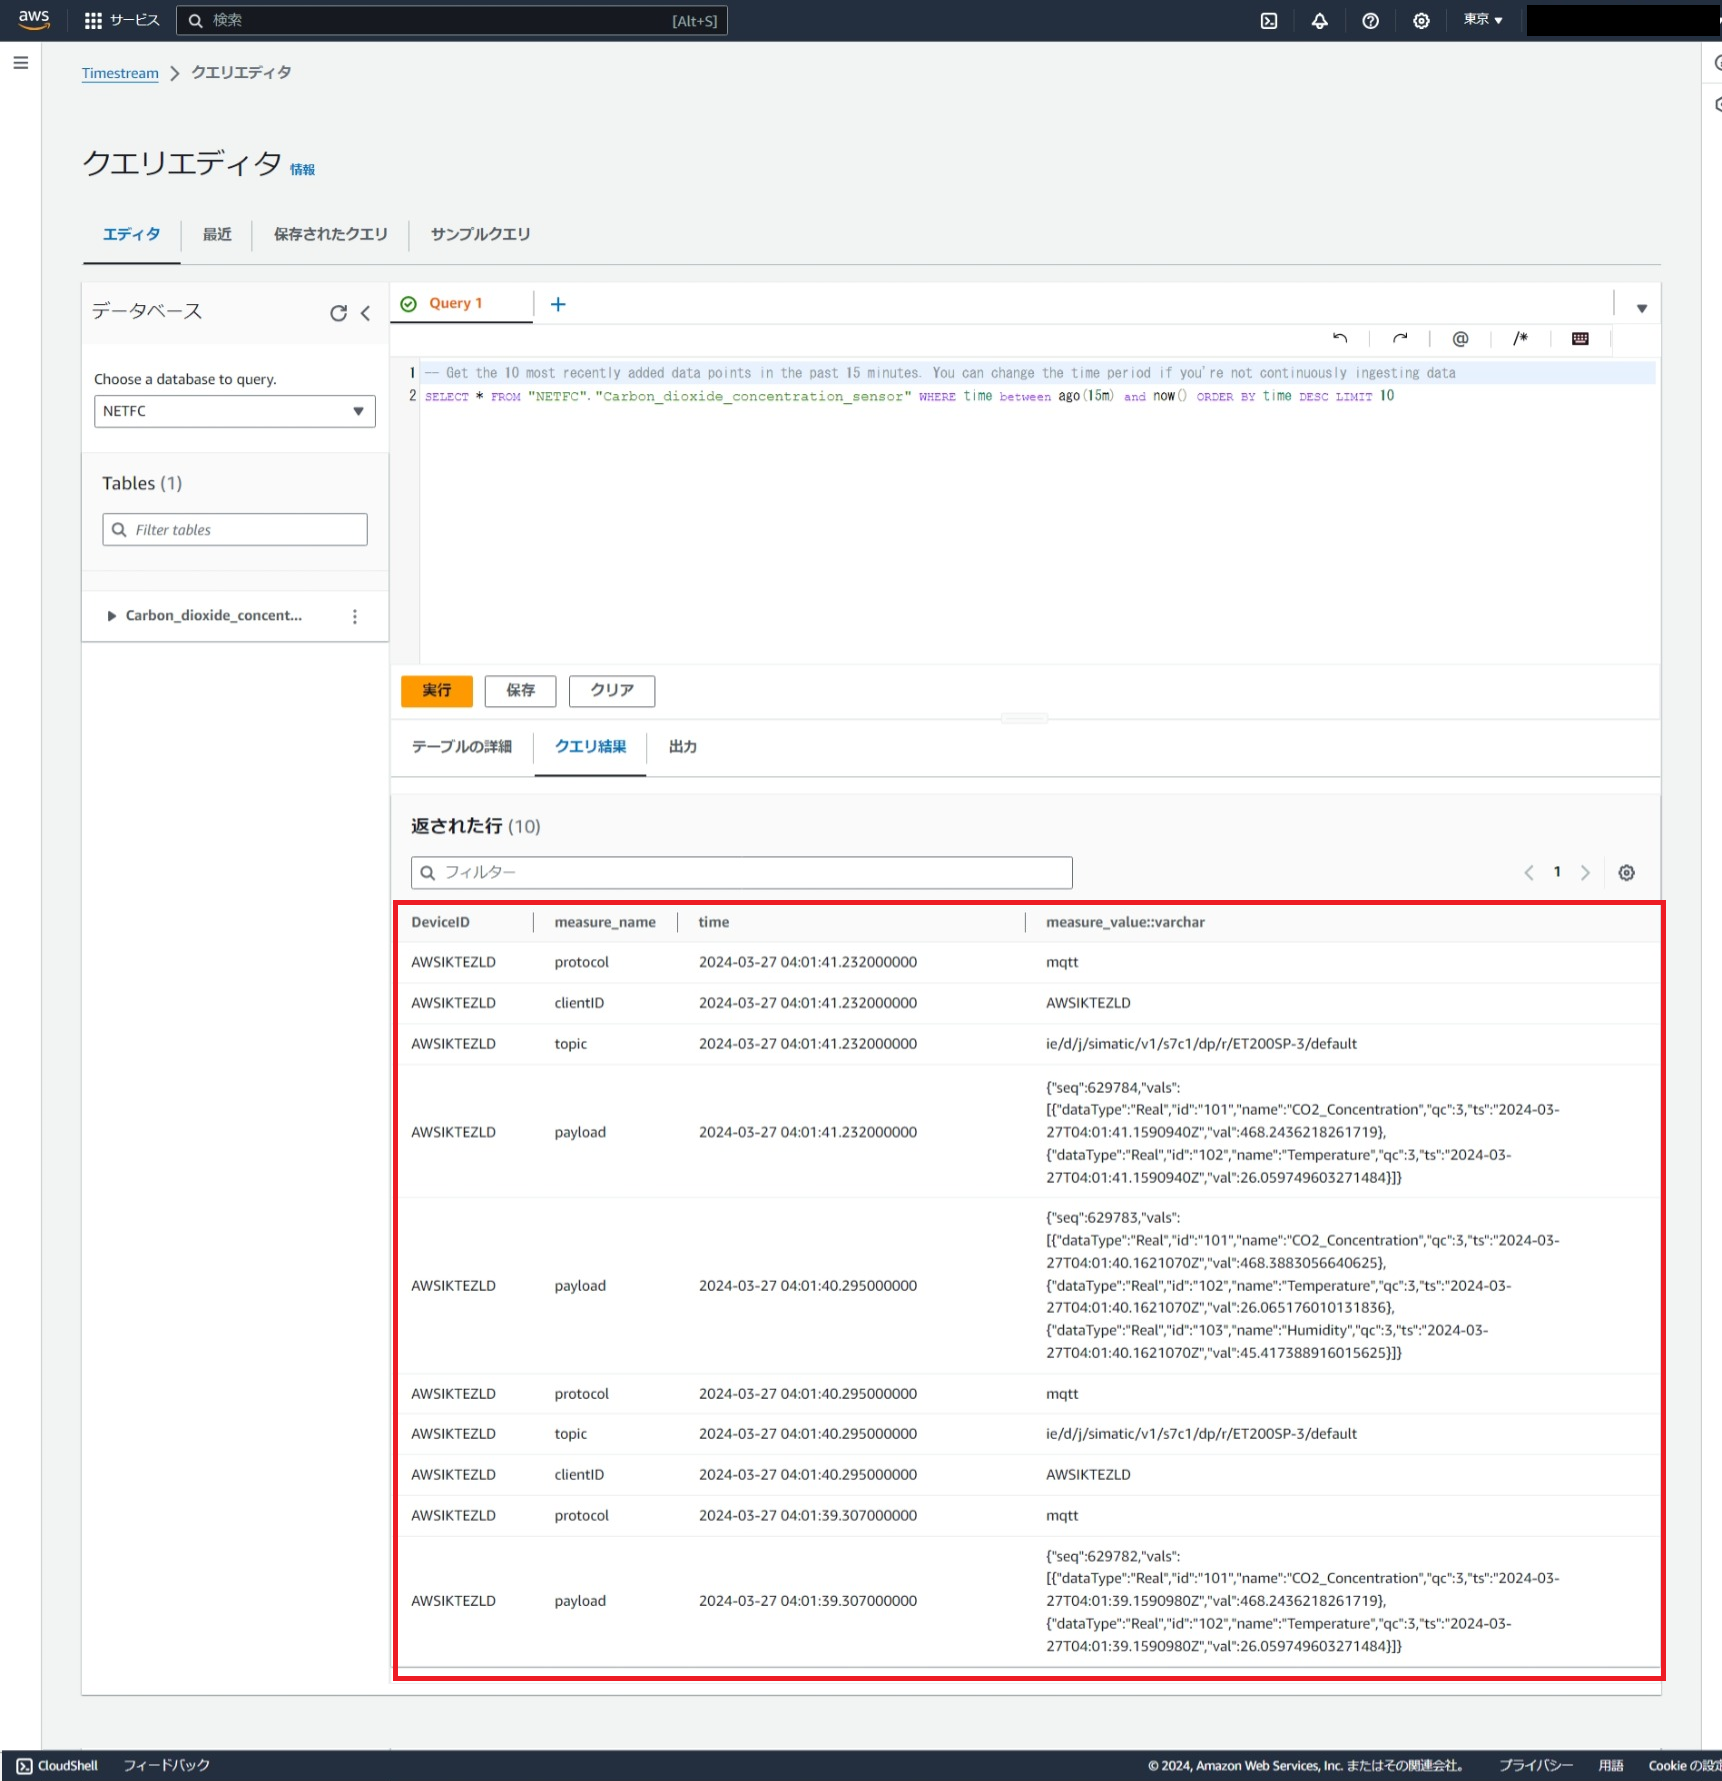Screen dimensions: 1722x1781
Task: Open AWS notifications bell
Action: pyautogui.click(x=1319, y=20)
